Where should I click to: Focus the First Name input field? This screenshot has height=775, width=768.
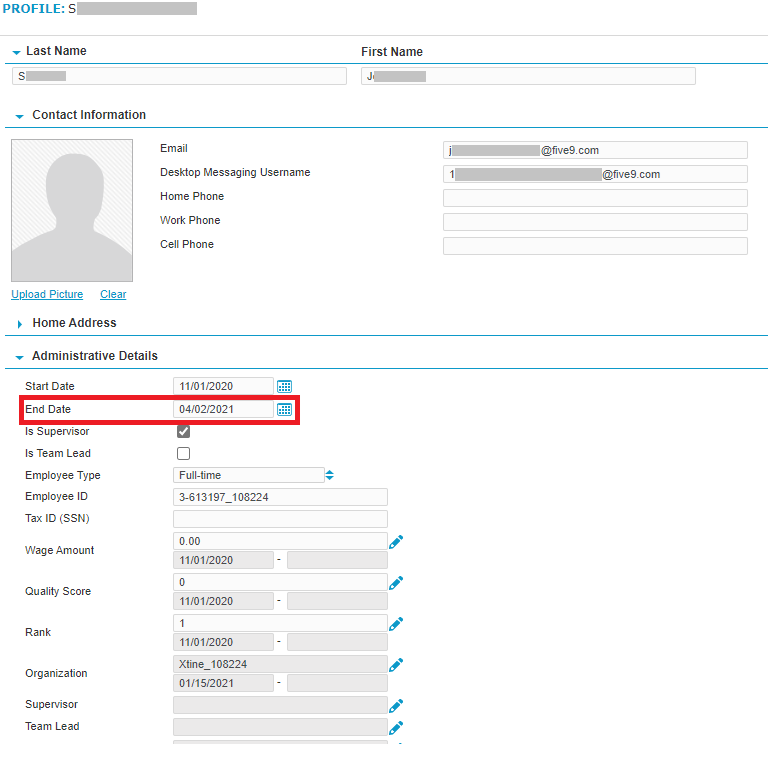(x=528, y=76)
